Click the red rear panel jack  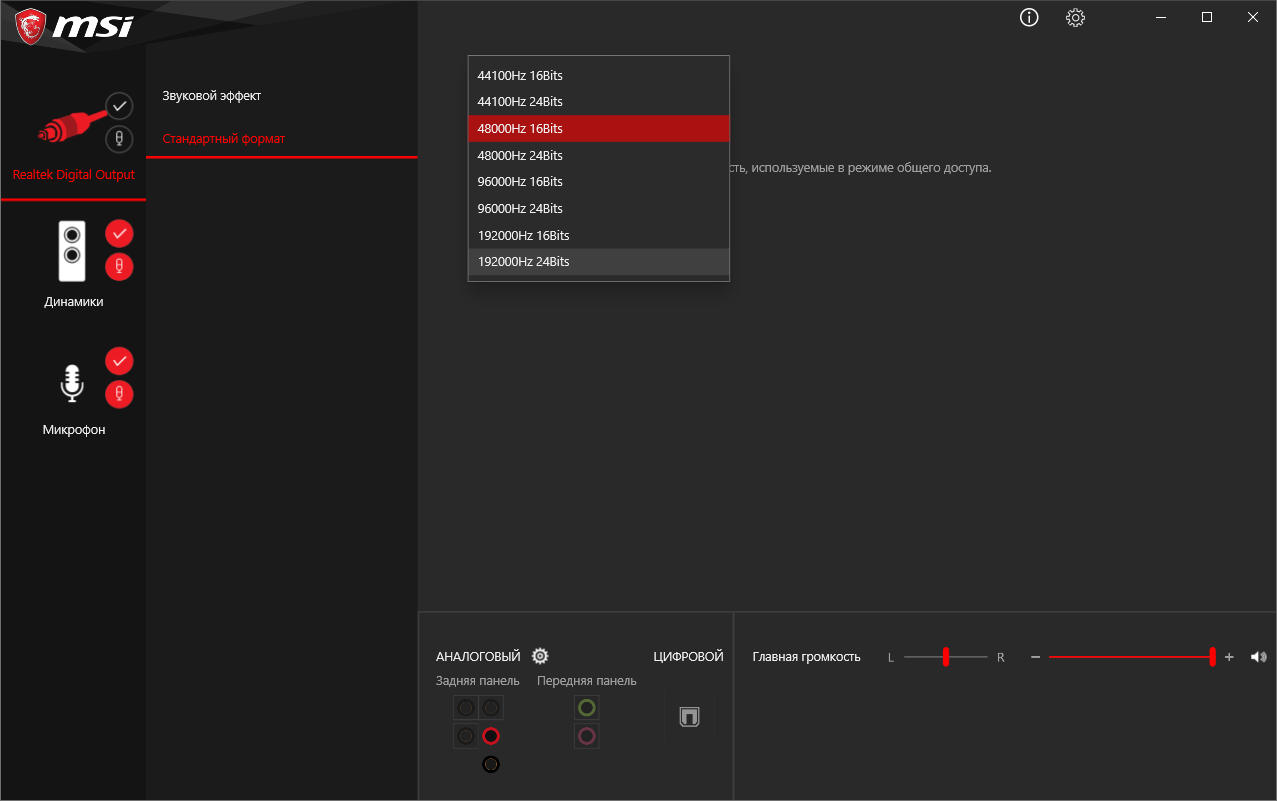point(490,737)
